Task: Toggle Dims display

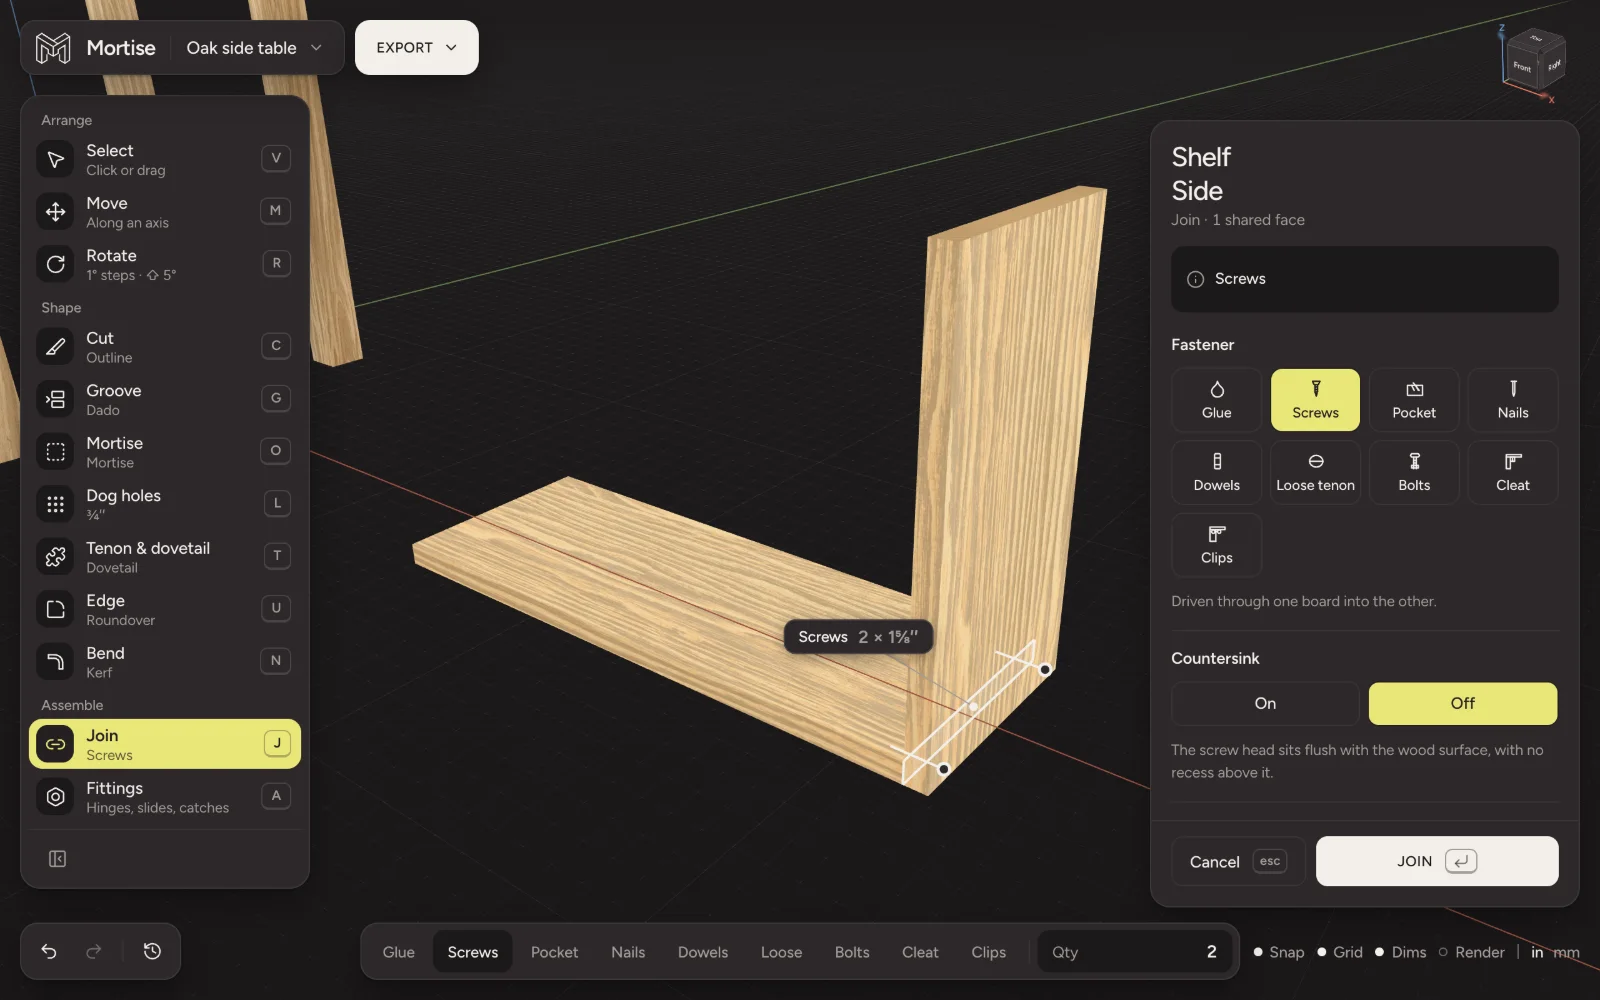Action: coord(1401,952)
